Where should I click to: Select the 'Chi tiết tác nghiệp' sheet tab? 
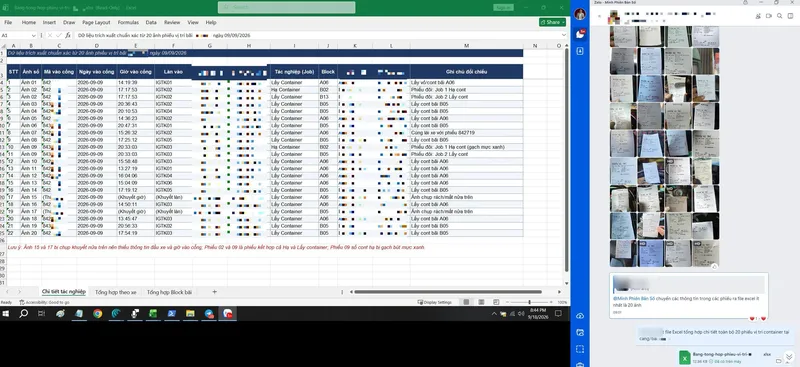(x=64, y=292)
